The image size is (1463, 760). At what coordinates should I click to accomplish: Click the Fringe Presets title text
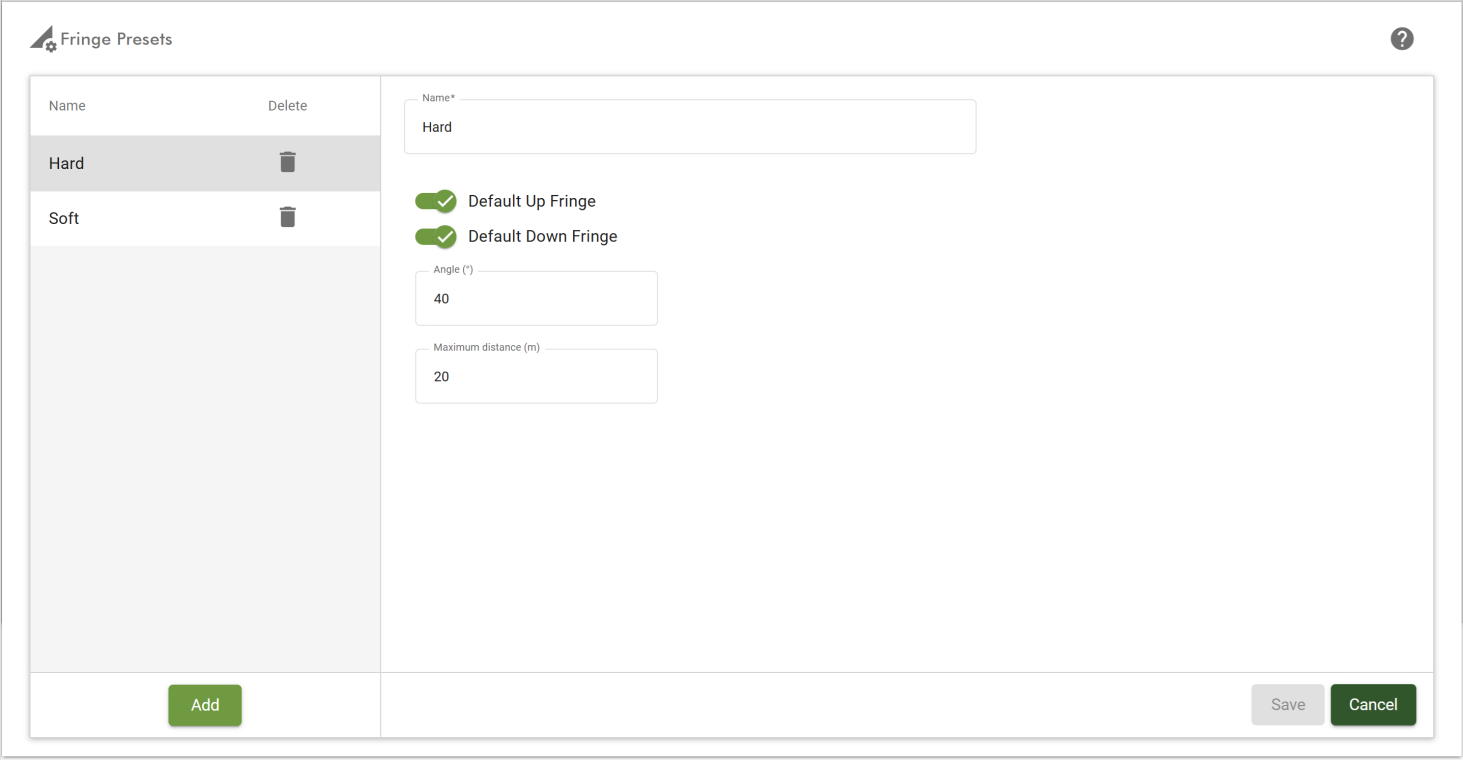pos(116,40)
